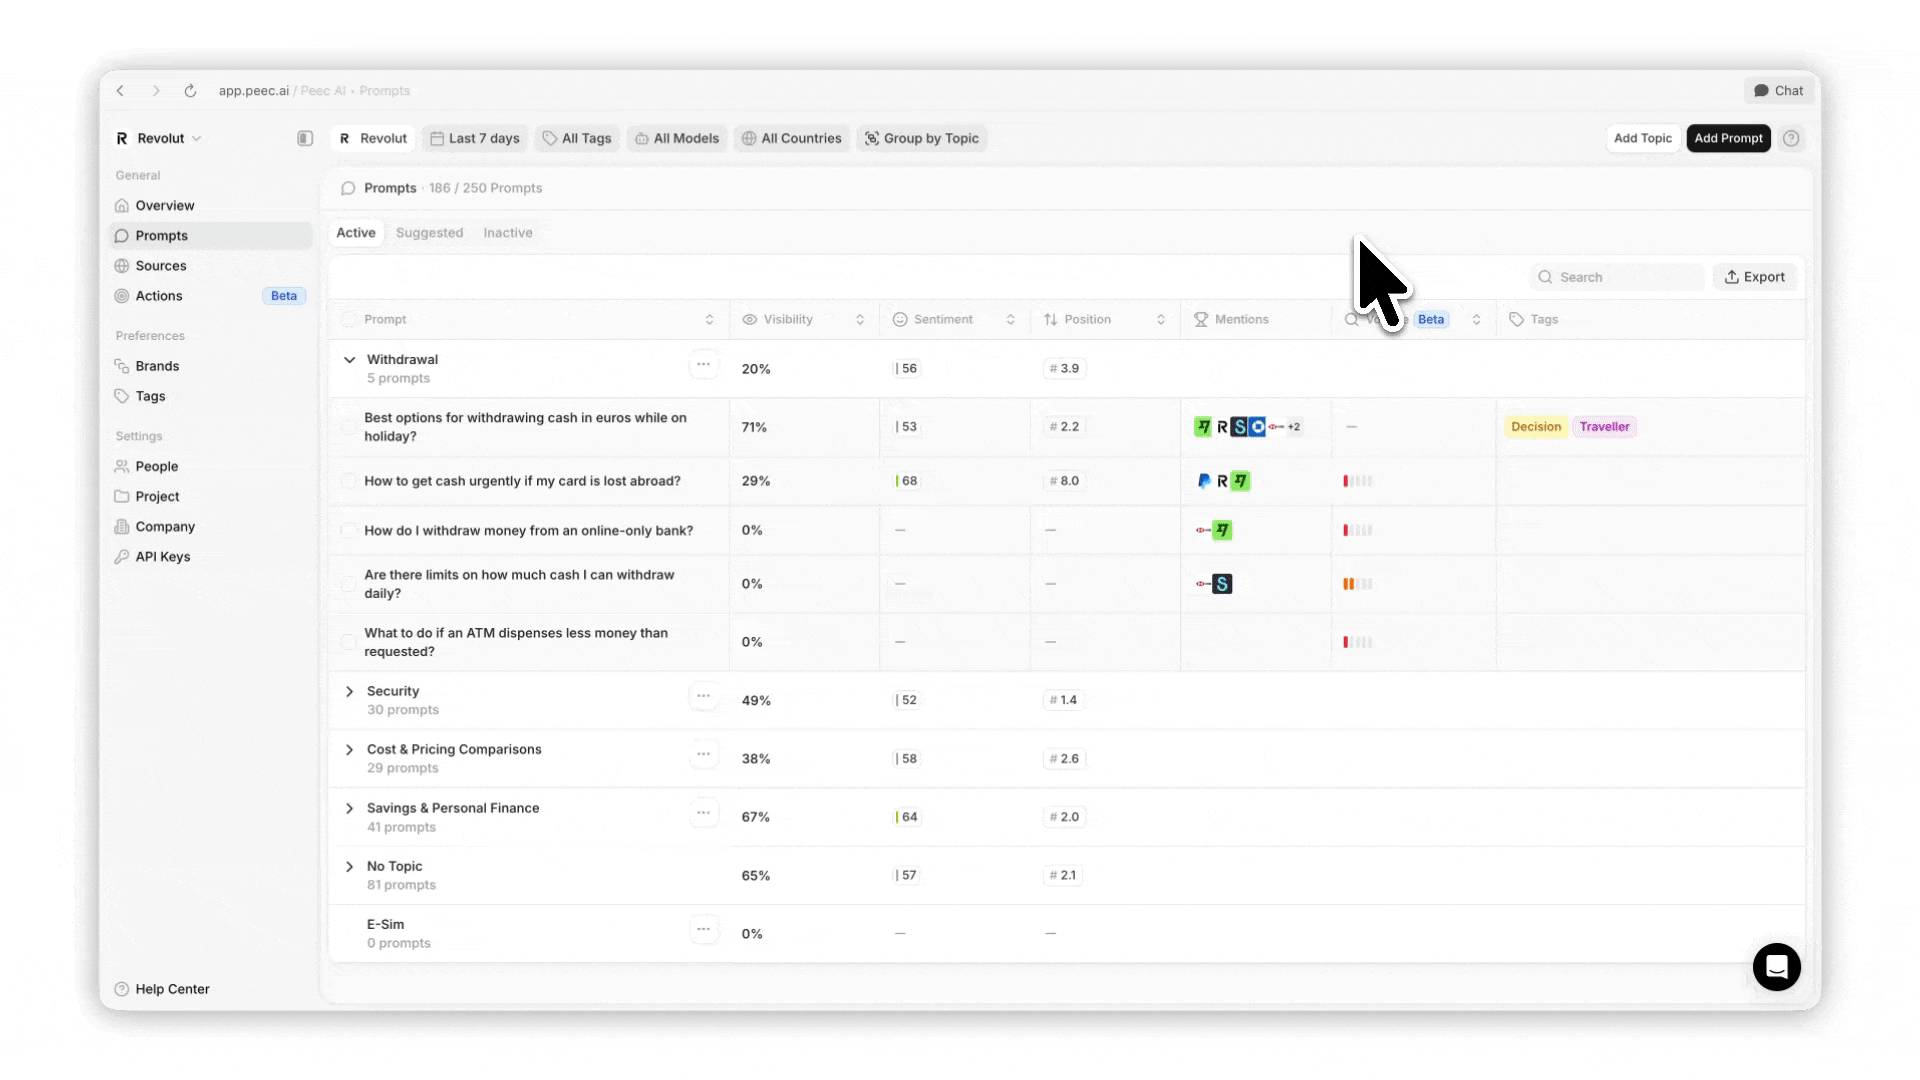Select the checkbox for the Withdrawal group
The width and height of the screenshot is (1920, 1080).
point(348,368)
